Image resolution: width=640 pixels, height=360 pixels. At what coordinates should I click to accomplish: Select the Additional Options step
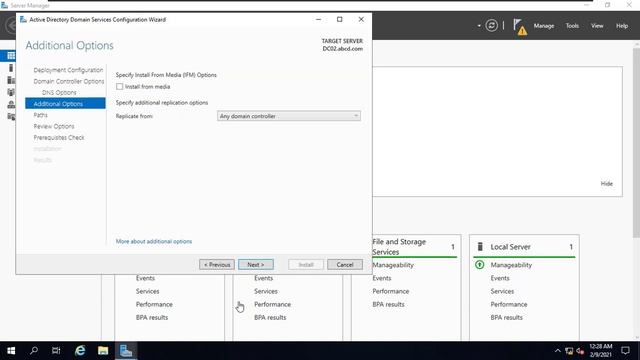click(x=65, y=104)
